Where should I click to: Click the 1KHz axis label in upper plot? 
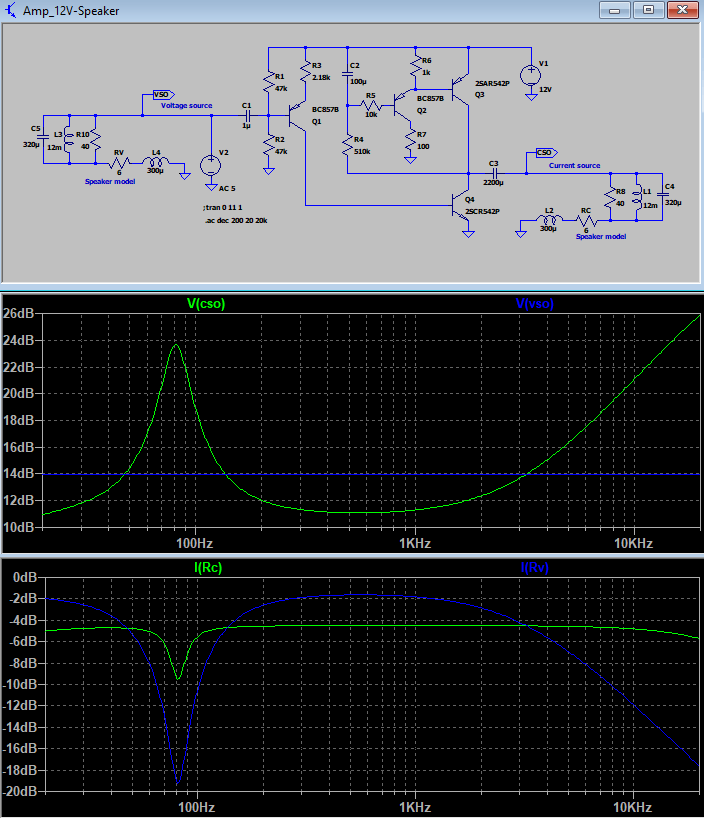click(x=415, y=543)
